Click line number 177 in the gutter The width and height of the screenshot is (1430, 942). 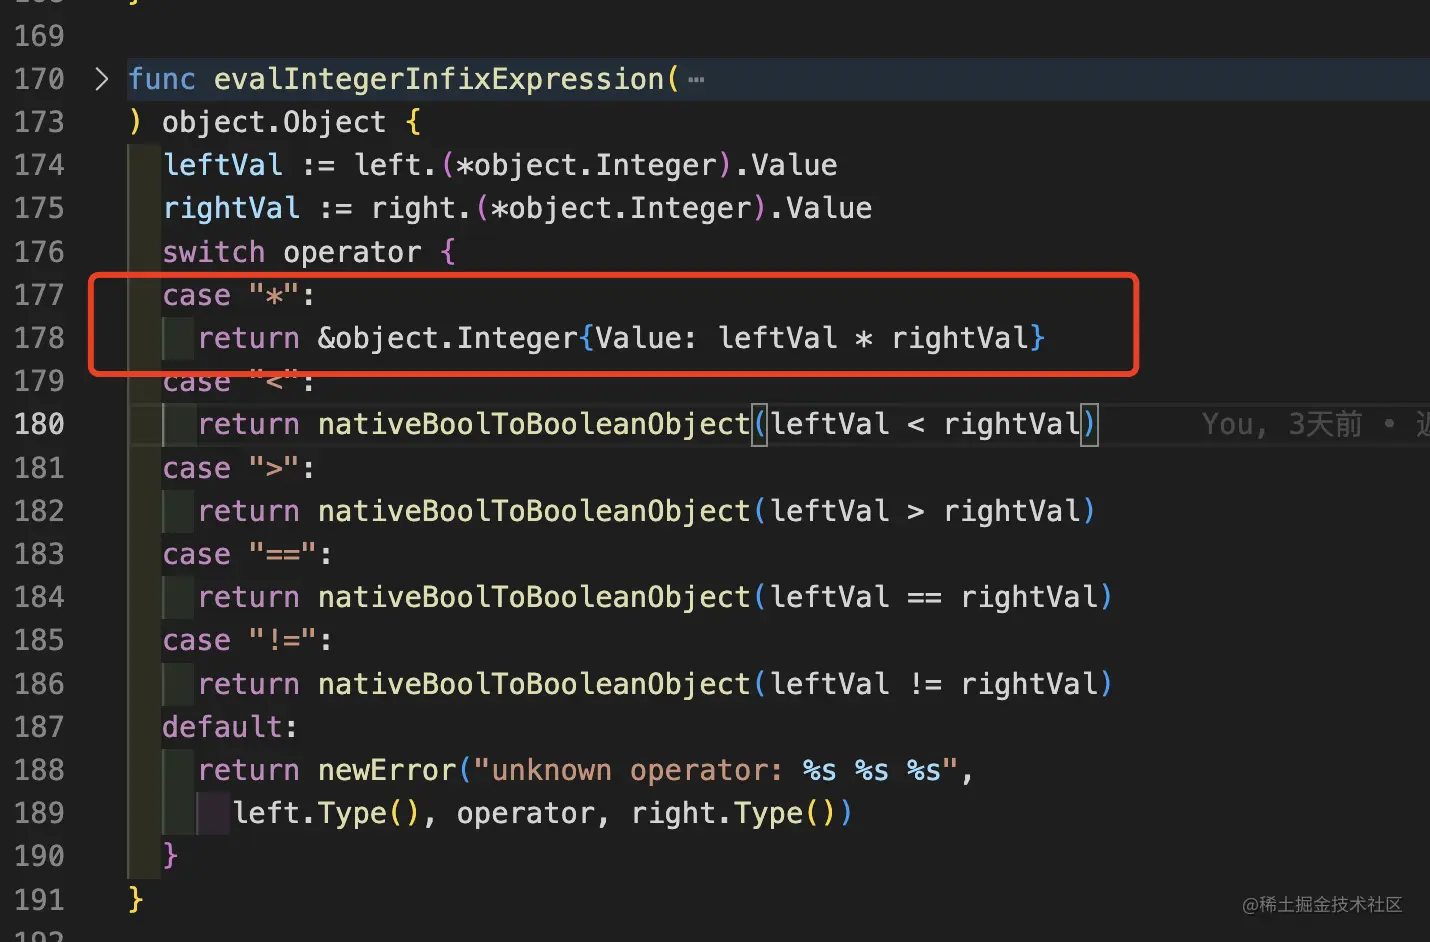[39, 295]
